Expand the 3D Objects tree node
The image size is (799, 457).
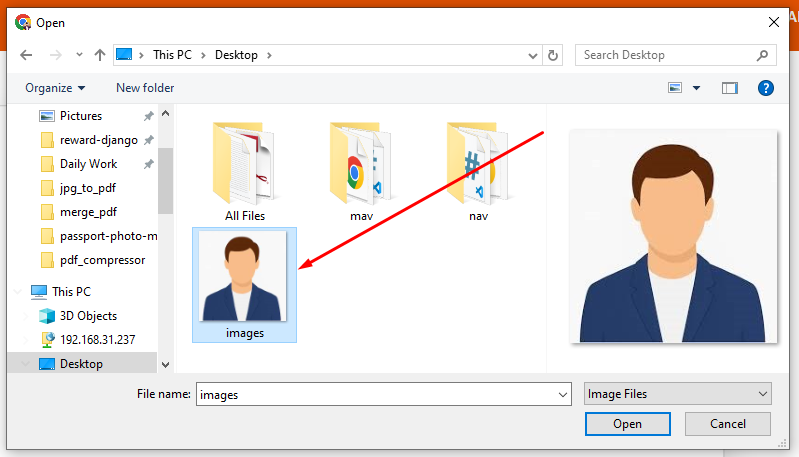[x=25, y=316]
